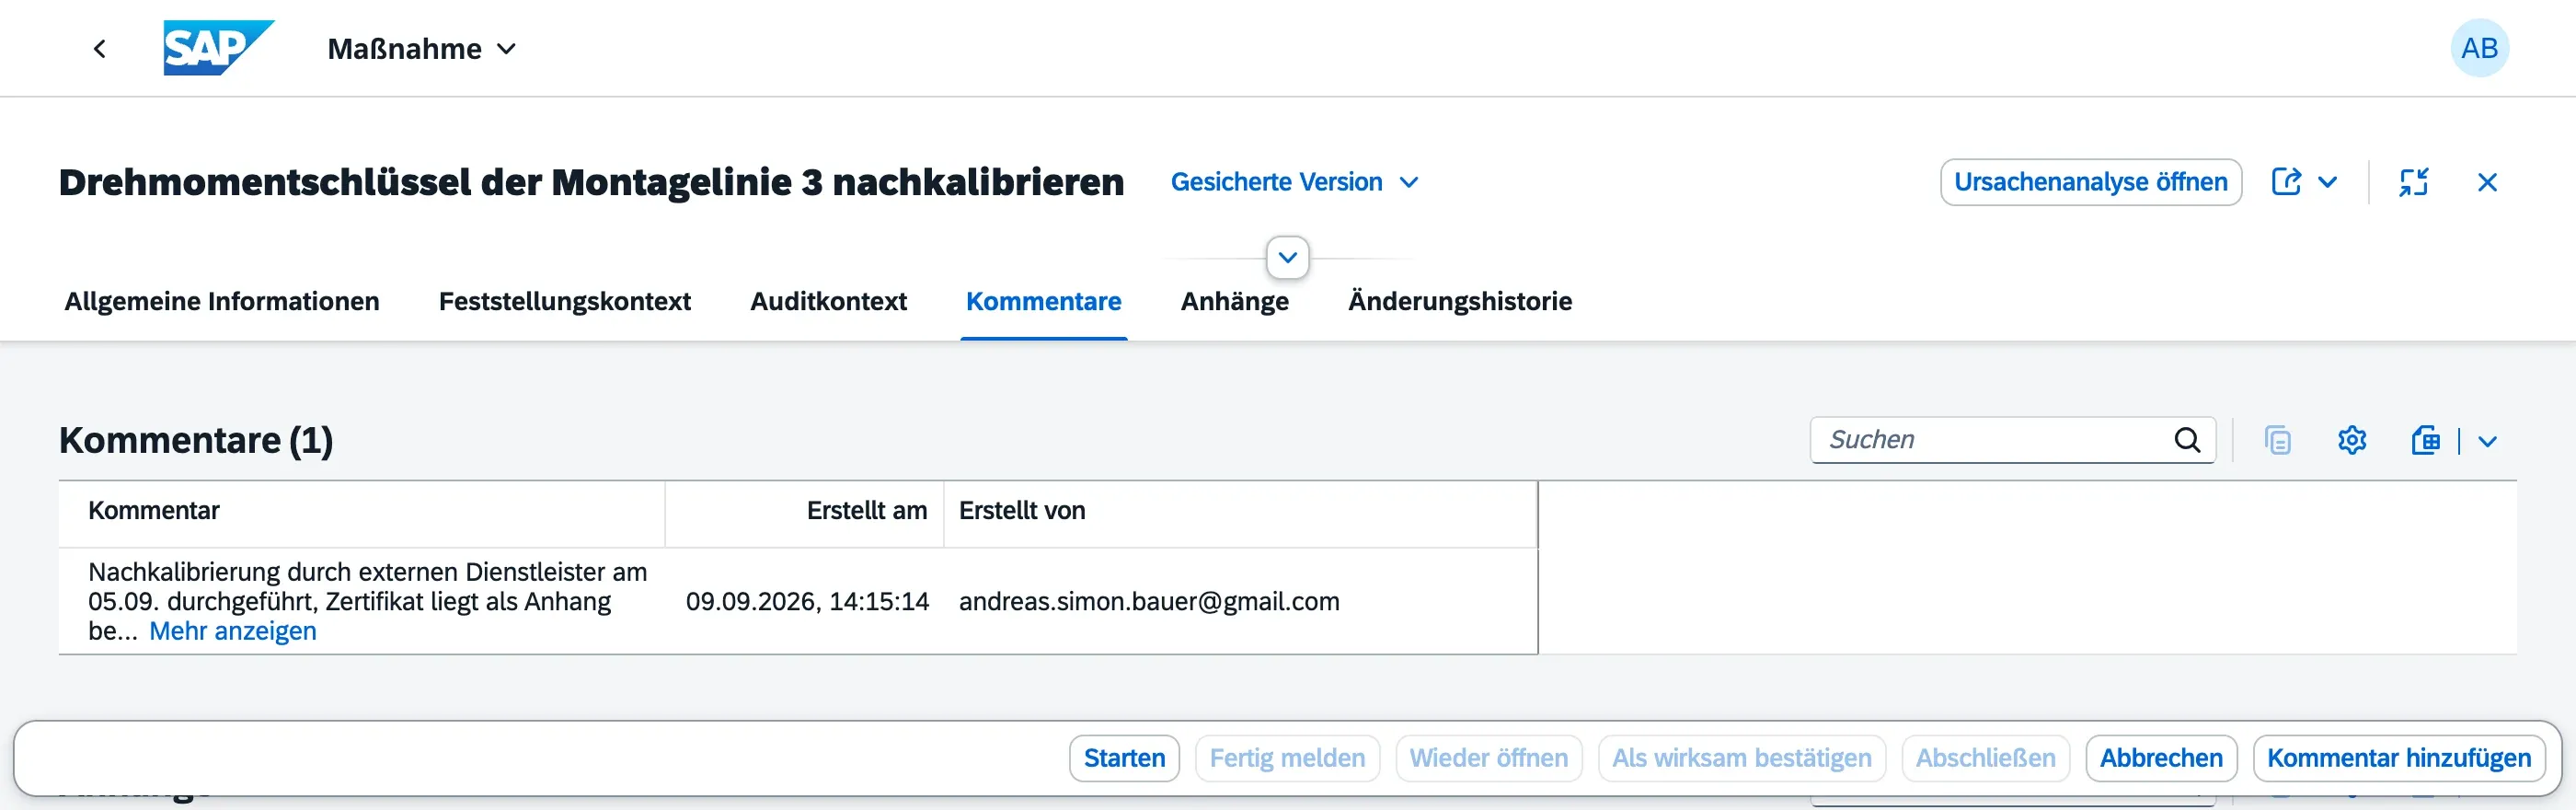Click Mehr anzeigen link in comment
The height and width of the screenshot is (810, 2576).
coord(232,631)
